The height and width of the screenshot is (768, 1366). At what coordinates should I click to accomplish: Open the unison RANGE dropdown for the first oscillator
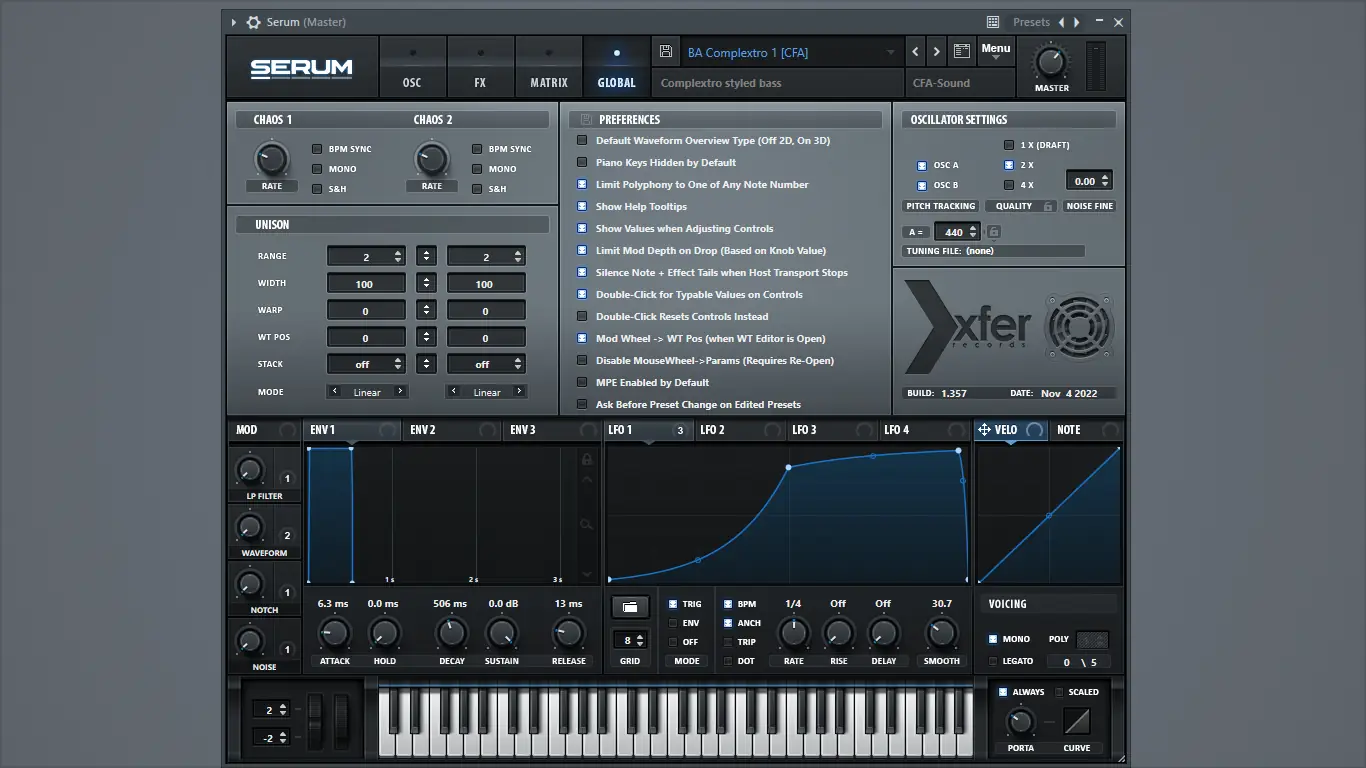[366, 257]
